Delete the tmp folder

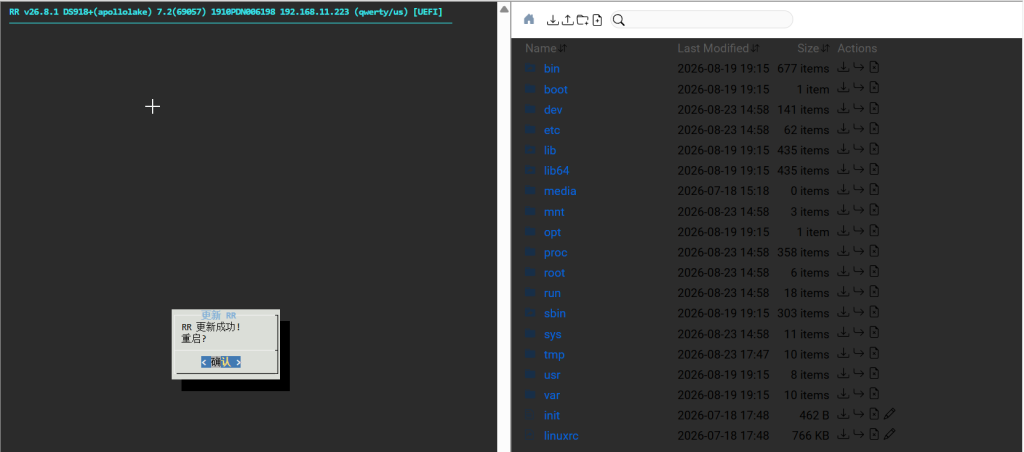pyautogui.click(x=874, y=353)
